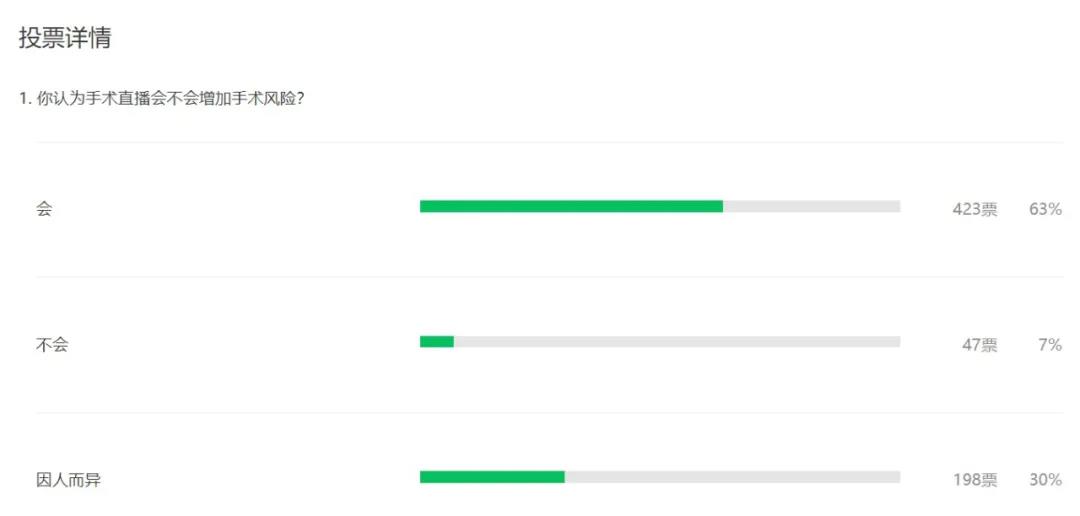Choose the 会 option label

tap(44, 209)
